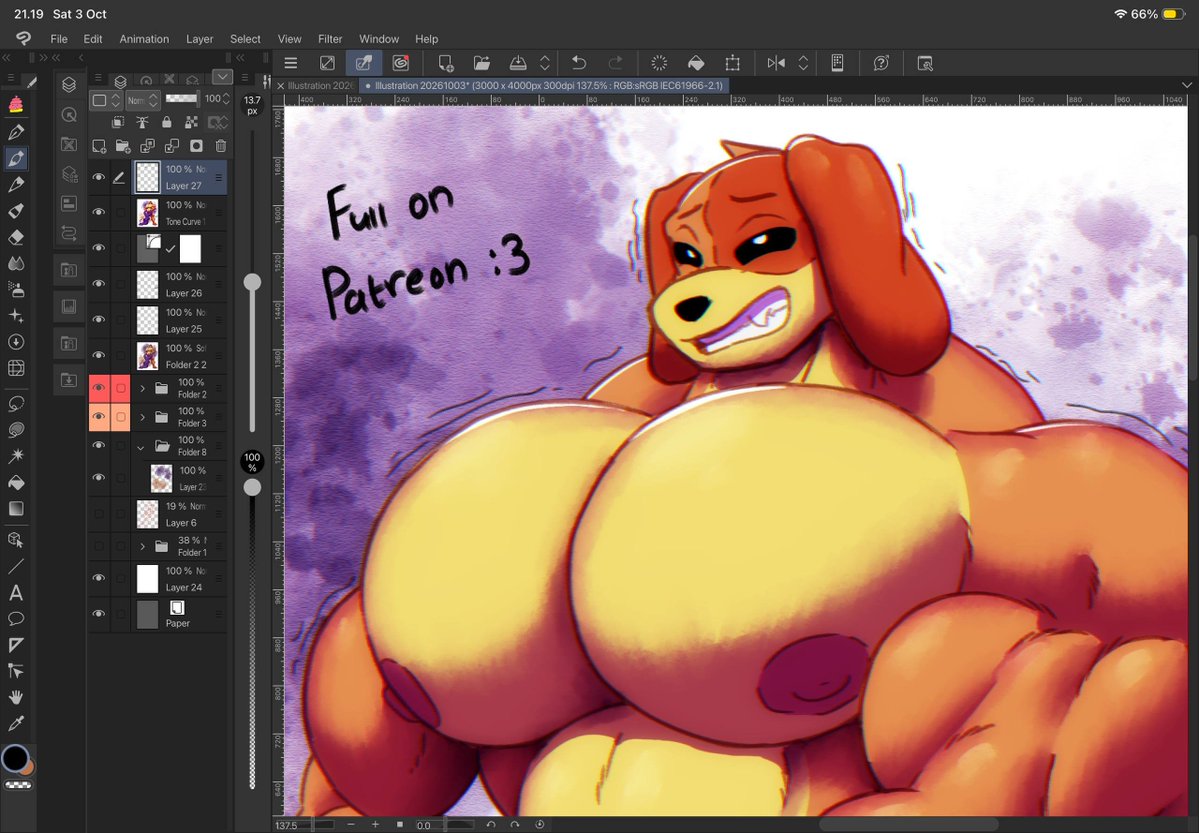The height and width of the screenshot is (833, 1199).
Task: Toggle the Lock layer icon
Action: point(167,122)
